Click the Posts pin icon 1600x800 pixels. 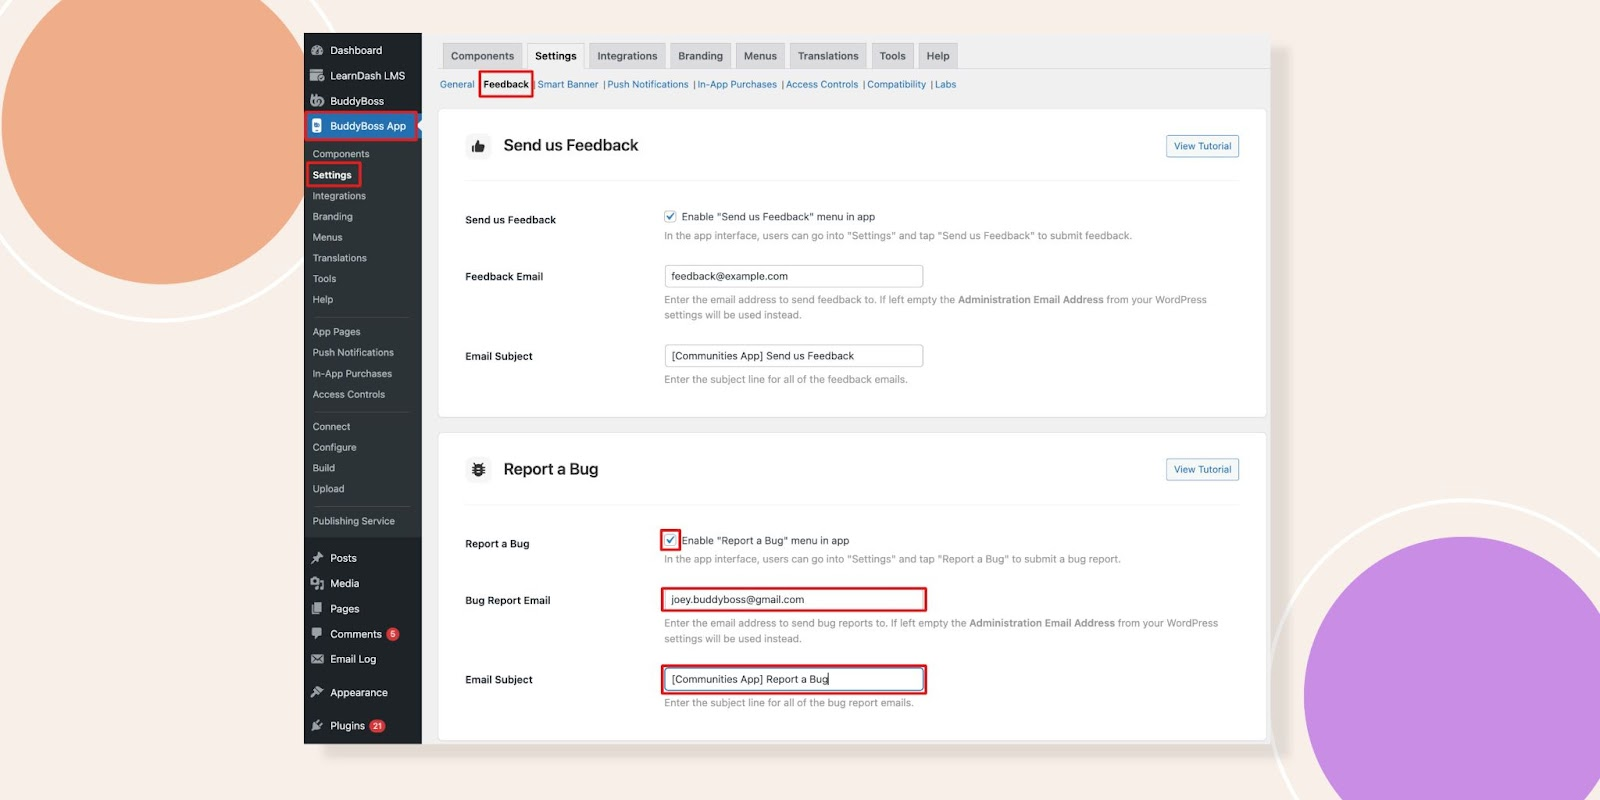(x=317, y=558)
